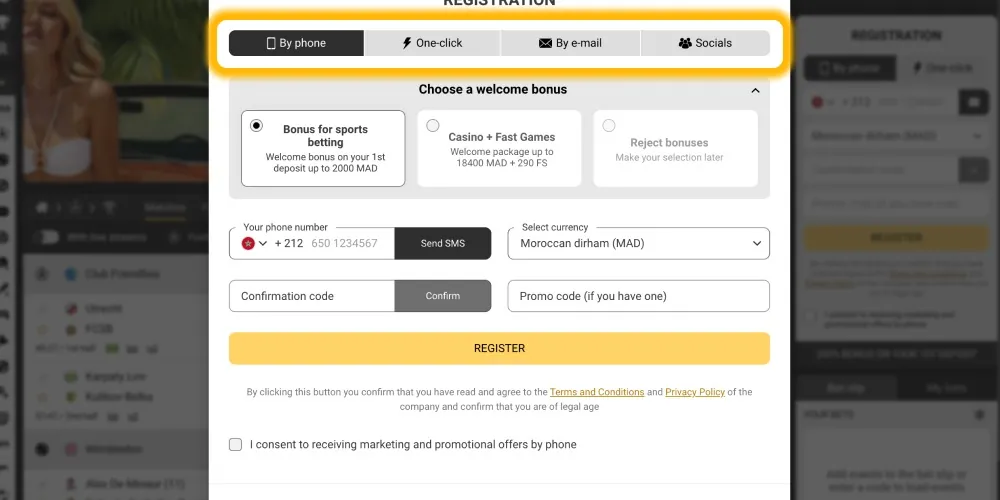The height and width of the screenshot is (500, 1000).
Task: Open the Socials registration tab
Action: [x=705, y=43]
